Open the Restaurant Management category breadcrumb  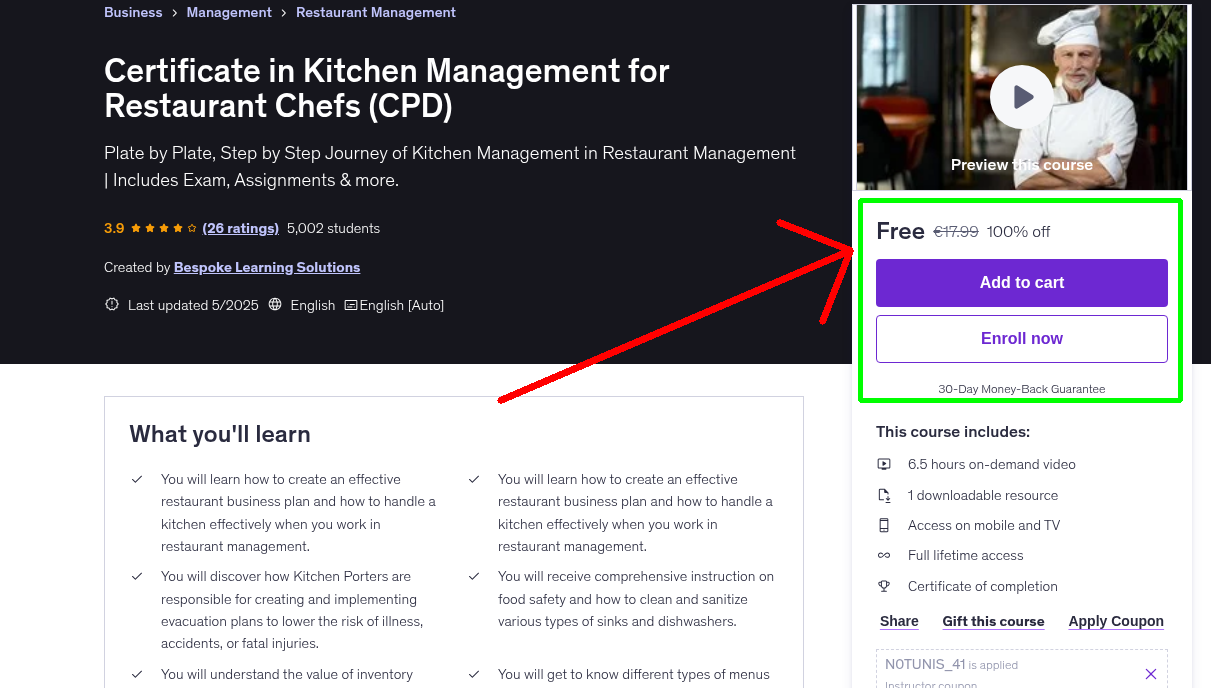coord(375,12)
